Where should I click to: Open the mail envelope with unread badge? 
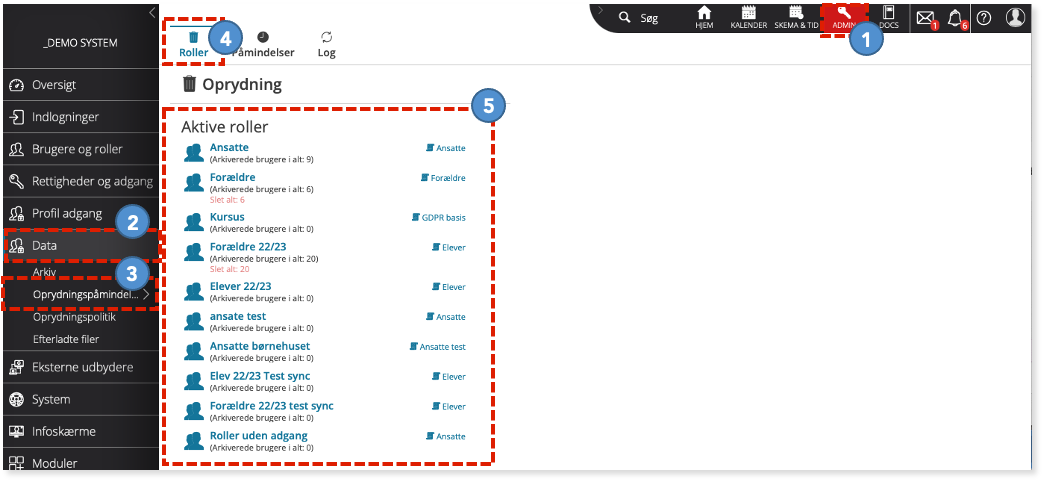(925, 19)
